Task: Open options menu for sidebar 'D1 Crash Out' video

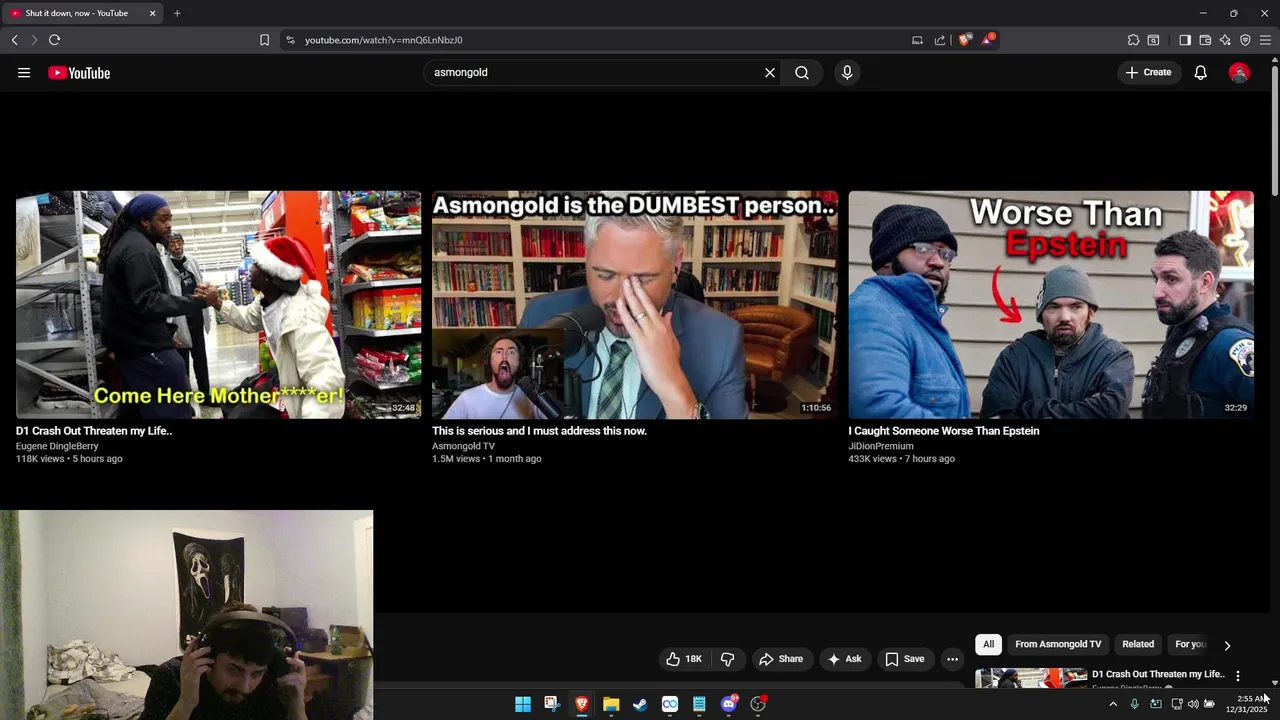Action: click(x=1238, y=676)
